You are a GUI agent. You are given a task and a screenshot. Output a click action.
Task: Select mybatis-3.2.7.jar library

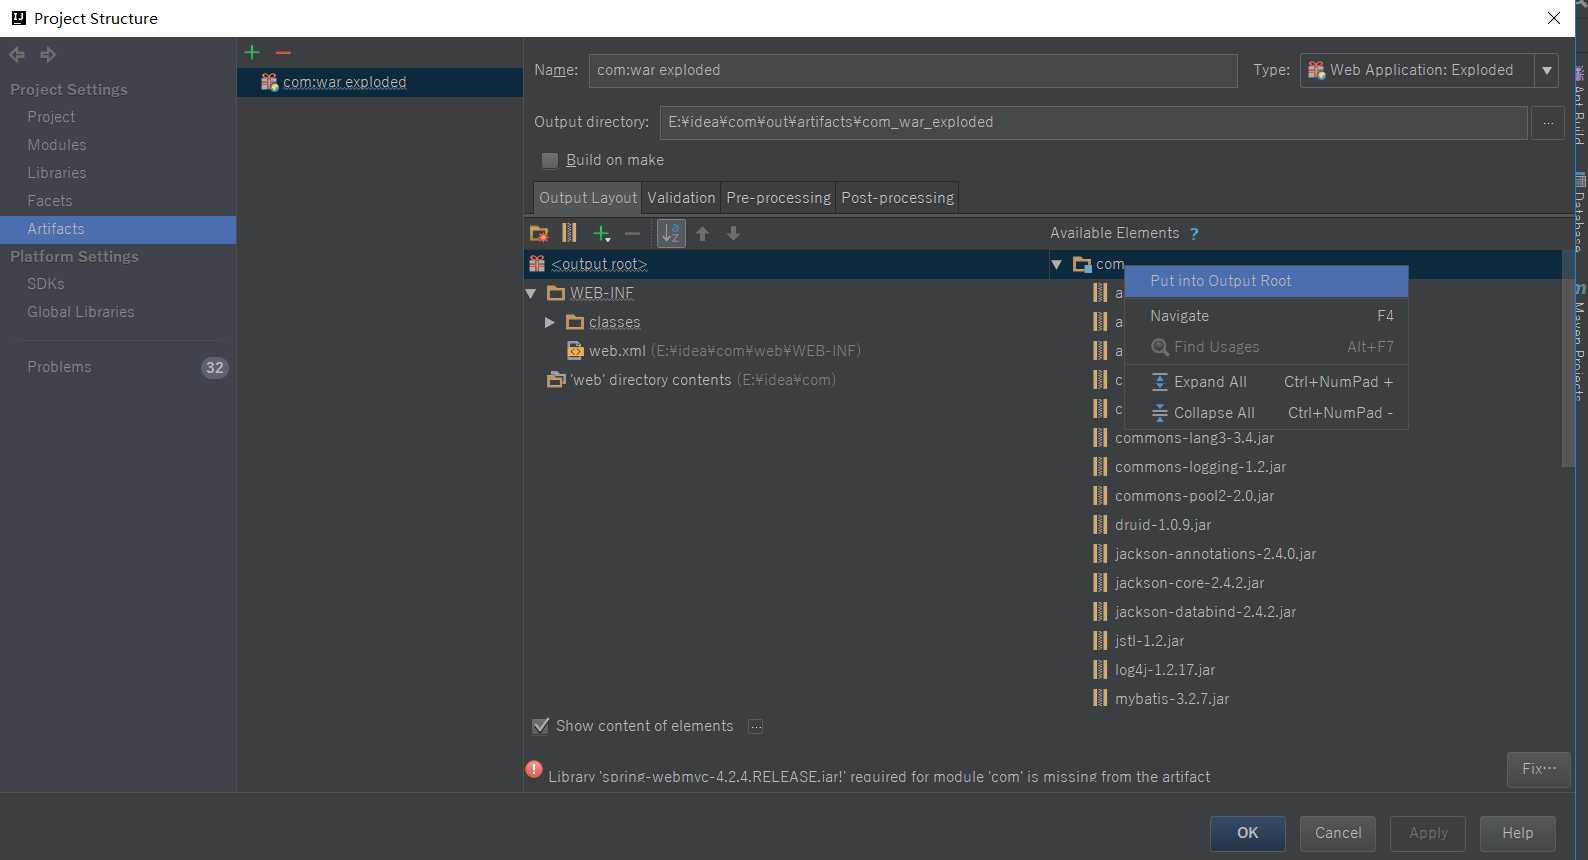(1172, 699)
